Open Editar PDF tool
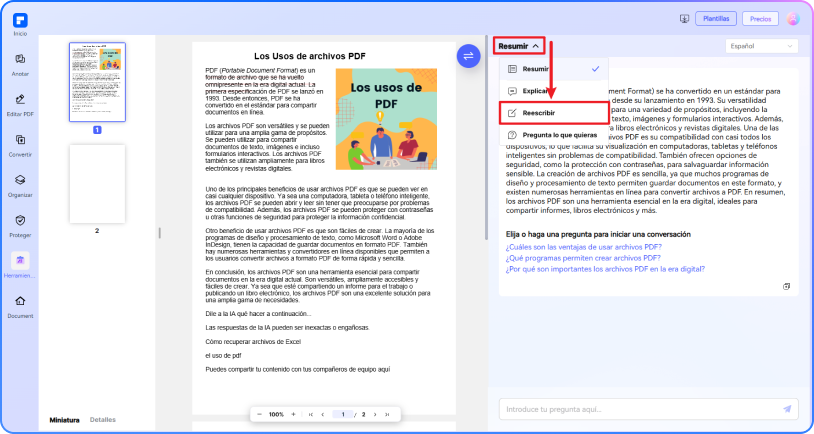Viewport: 814px width, 434px height. pos(20,105)
